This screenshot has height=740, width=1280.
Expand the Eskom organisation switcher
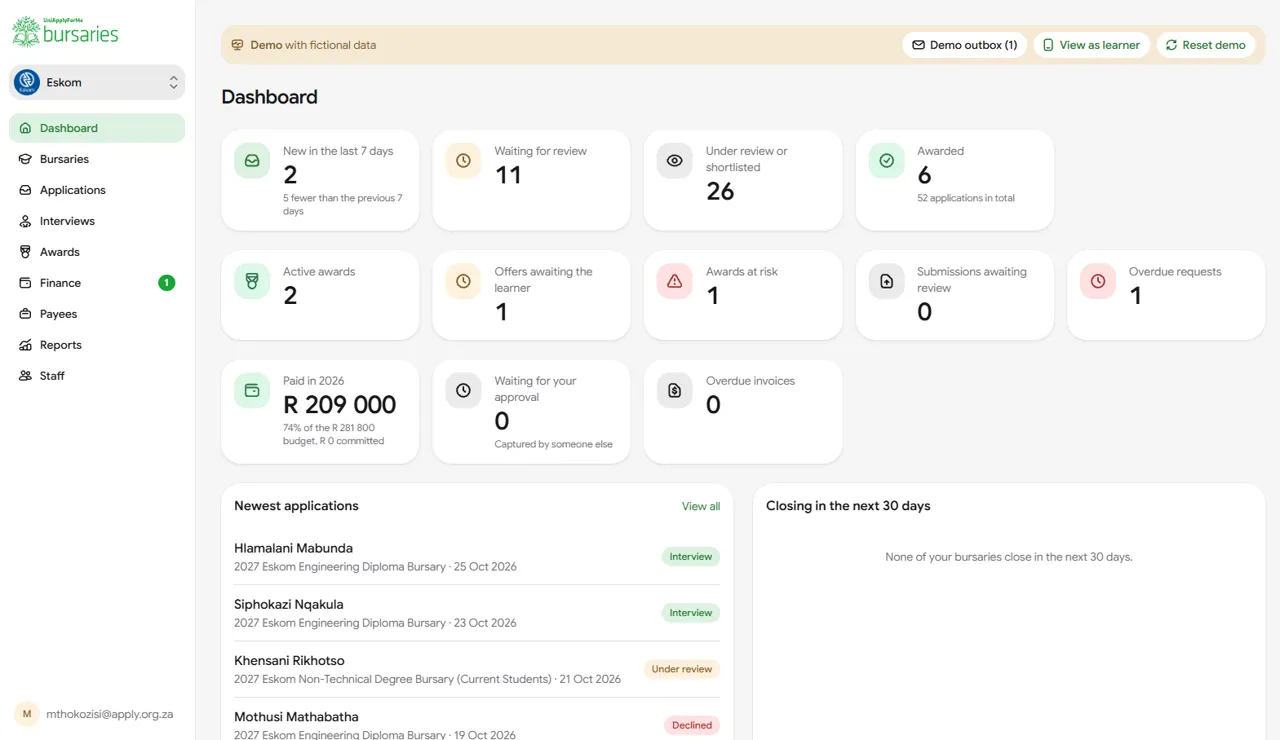pos(97,82)
